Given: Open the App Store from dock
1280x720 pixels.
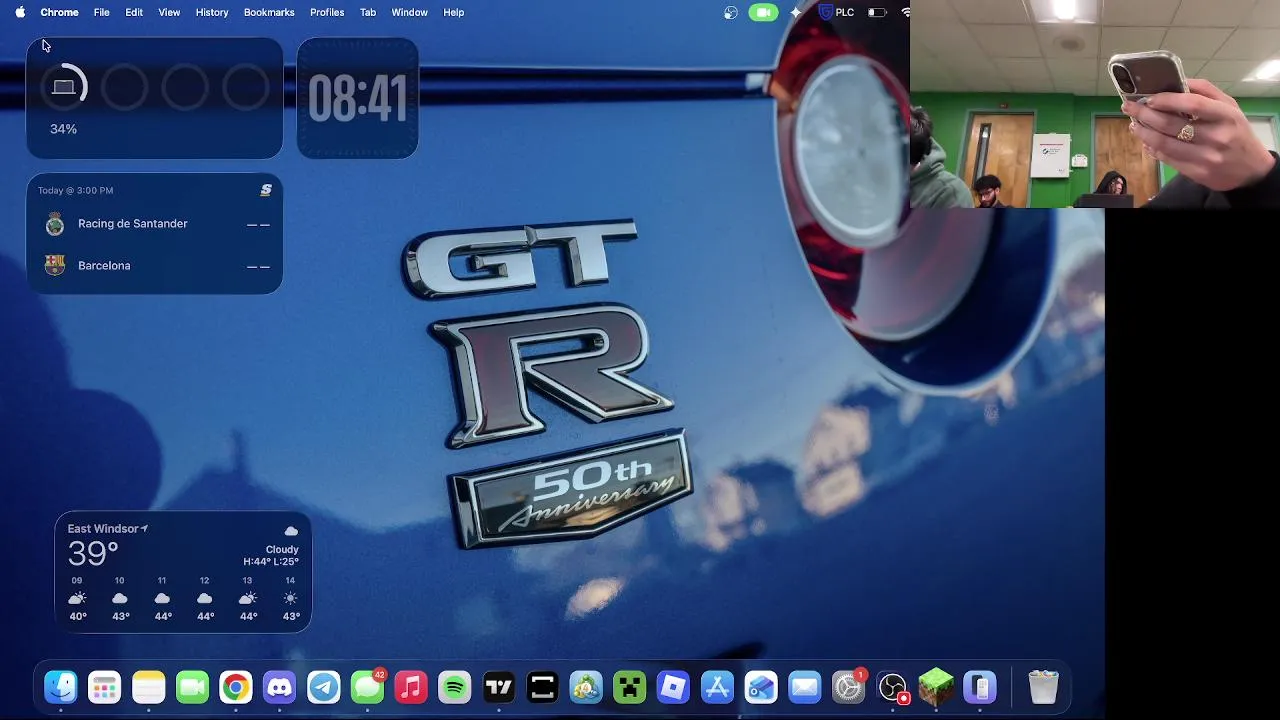Looking at the screenshot, I should coord(717,687).
